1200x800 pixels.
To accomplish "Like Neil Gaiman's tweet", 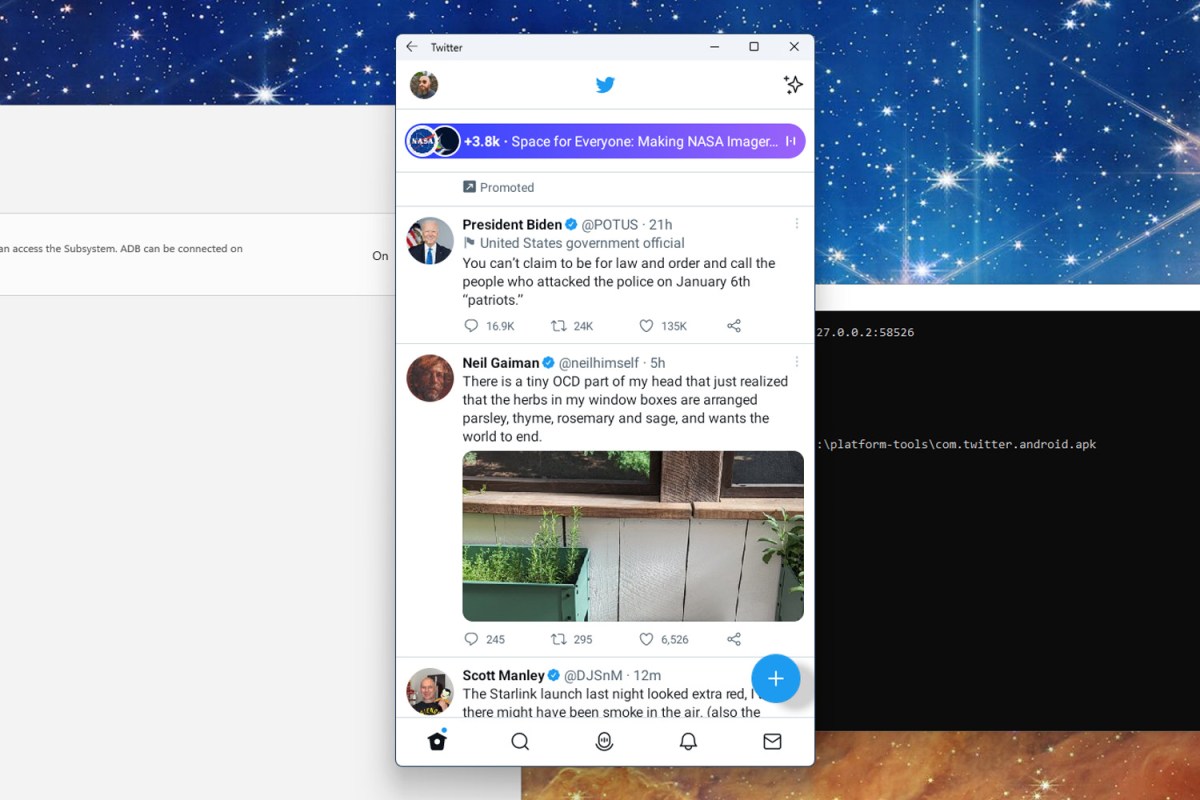I will [x=646, y=639].
